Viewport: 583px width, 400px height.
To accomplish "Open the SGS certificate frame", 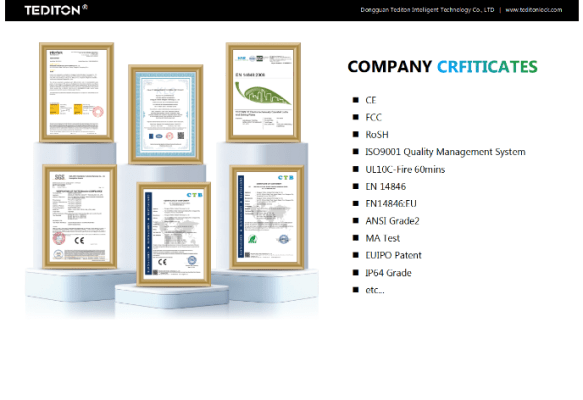I will pos(80,217).
